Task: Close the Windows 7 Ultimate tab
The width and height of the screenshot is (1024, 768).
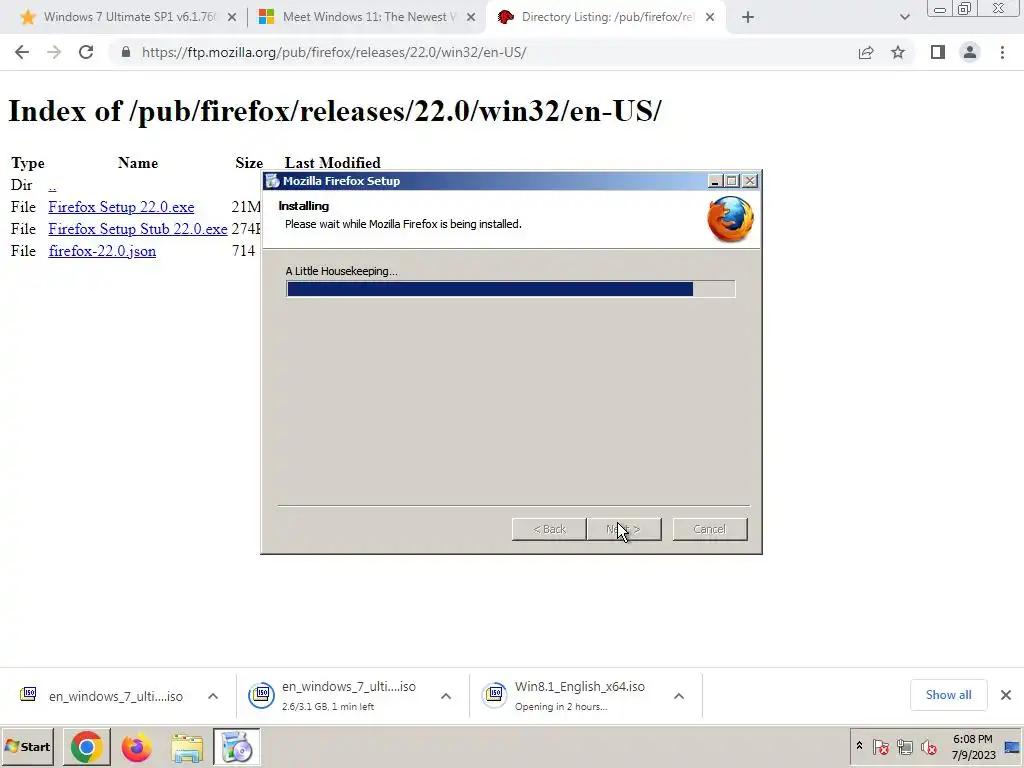Action: click(x=232, y=17)
